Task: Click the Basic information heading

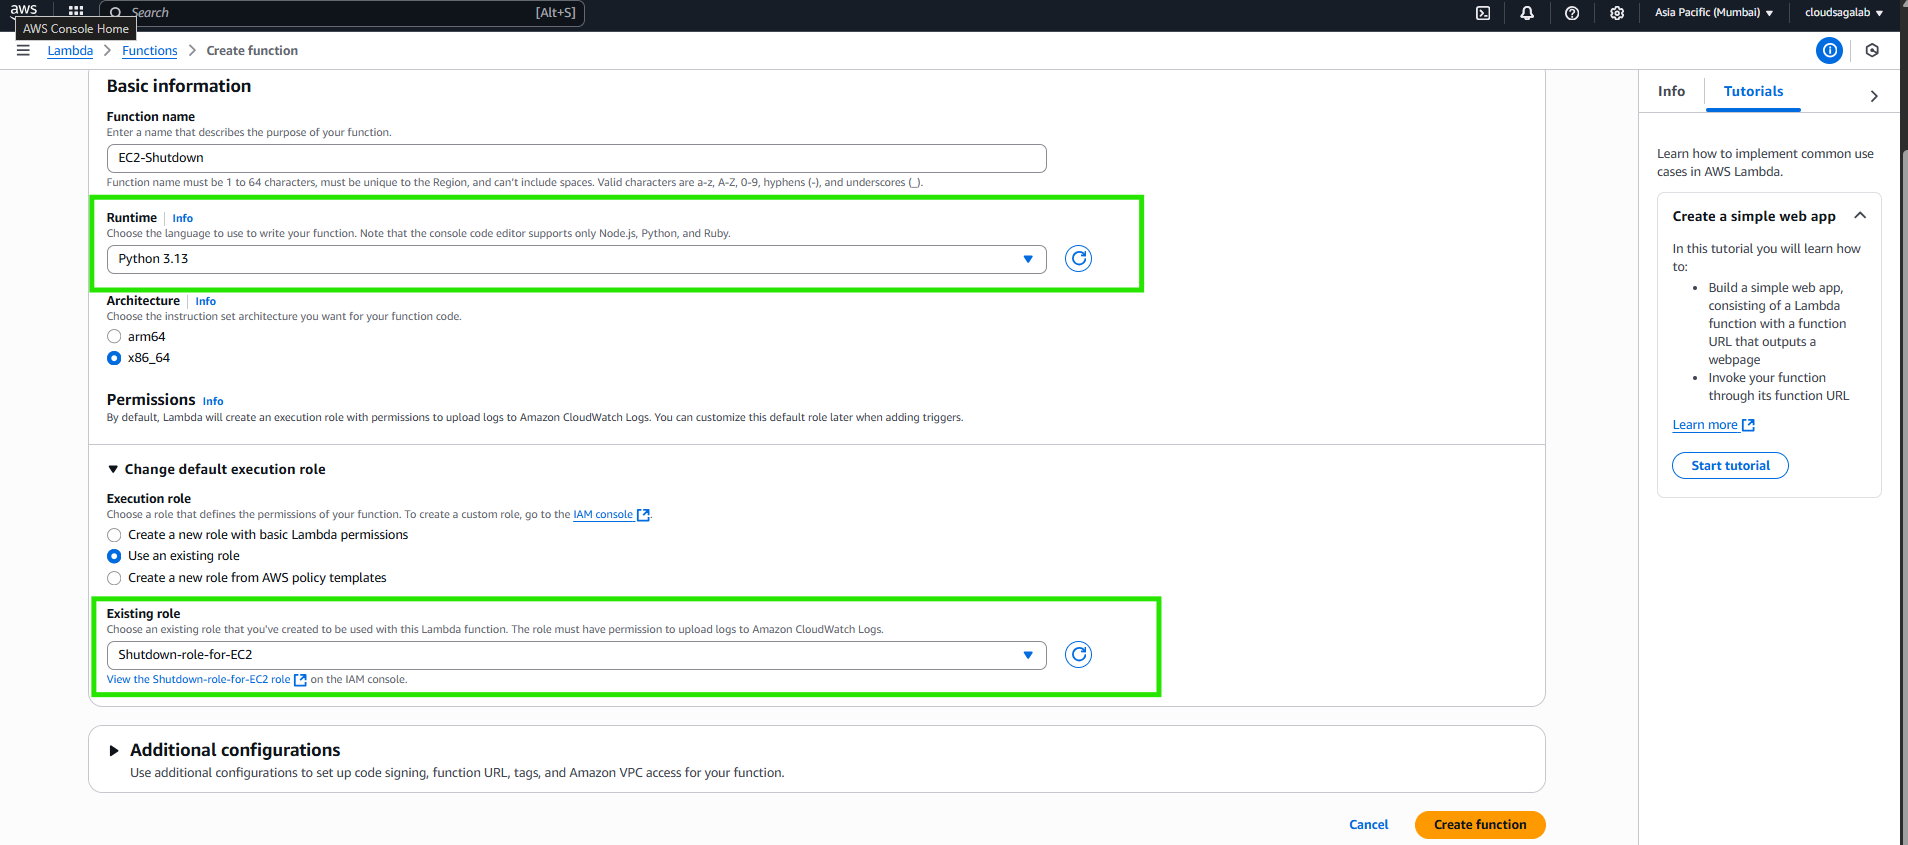Action: 179,86
